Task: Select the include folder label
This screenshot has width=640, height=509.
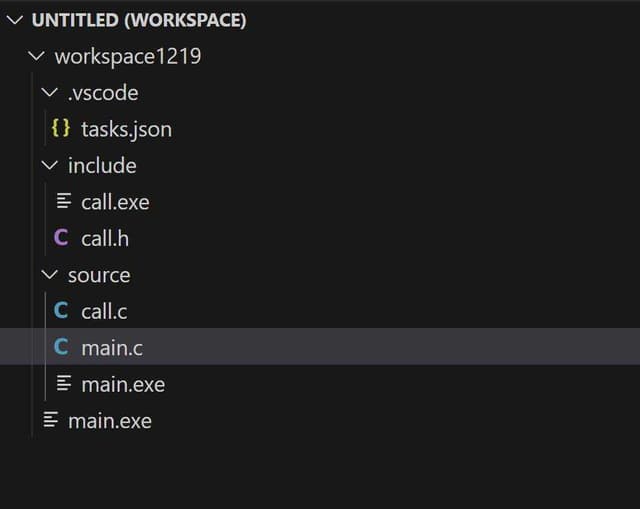Action: (102, 165)
